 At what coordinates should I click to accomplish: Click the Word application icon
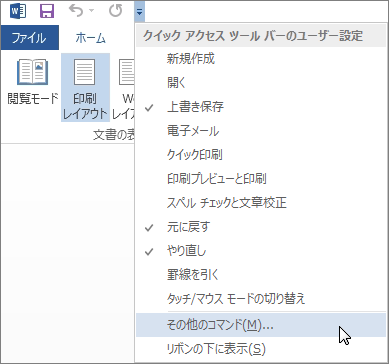[x=18, y=12]
